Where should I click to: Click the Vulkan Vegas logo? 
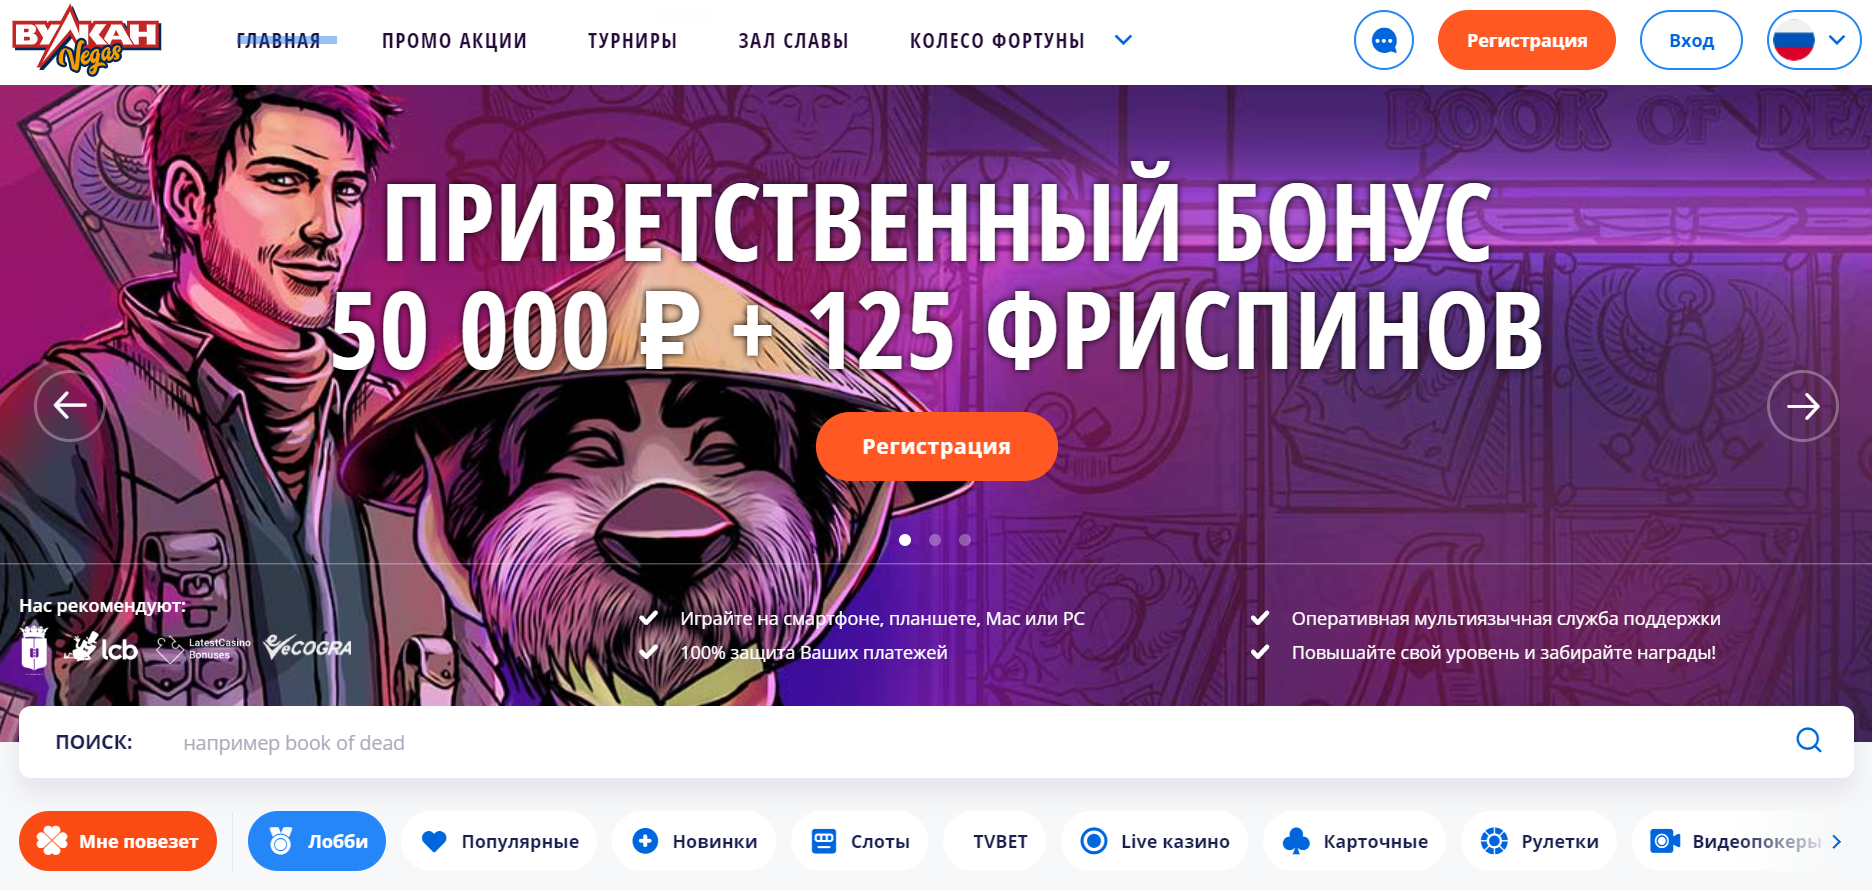[x=87, y=40]
